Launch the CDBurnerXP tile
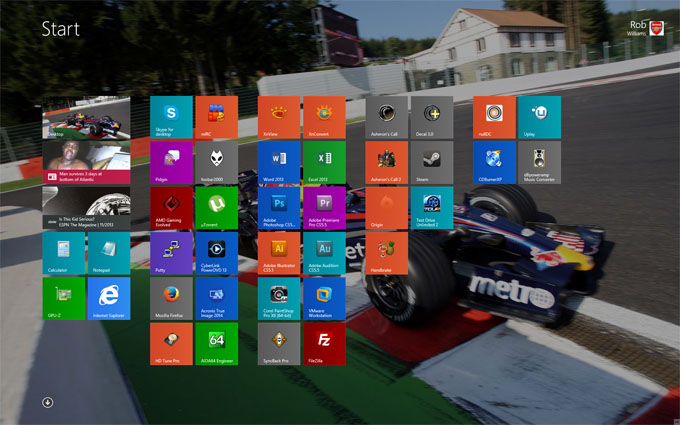The height and width of the screenshot is (425, 680). click(494, 163)
